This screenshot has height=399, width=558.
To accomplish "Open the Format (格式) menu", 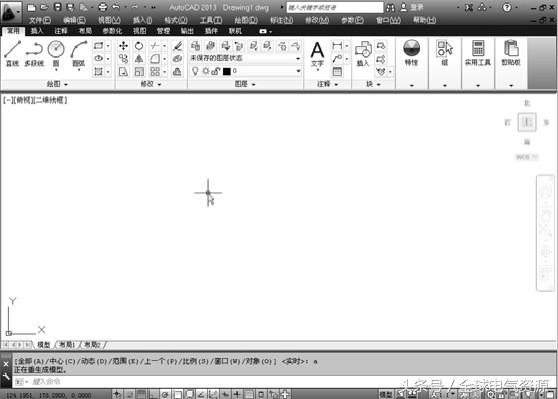I will (x=176, y=20).
